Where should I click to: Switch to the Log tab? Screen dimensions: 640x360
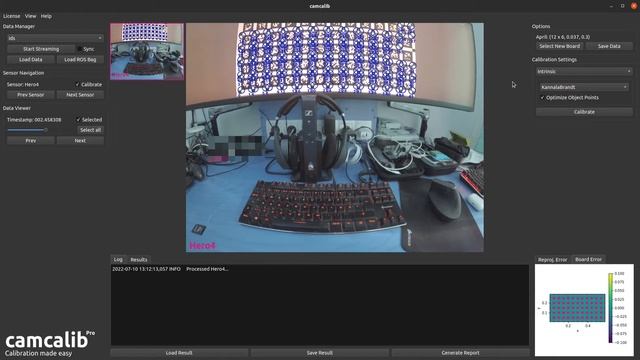click(x=118, y=260)
